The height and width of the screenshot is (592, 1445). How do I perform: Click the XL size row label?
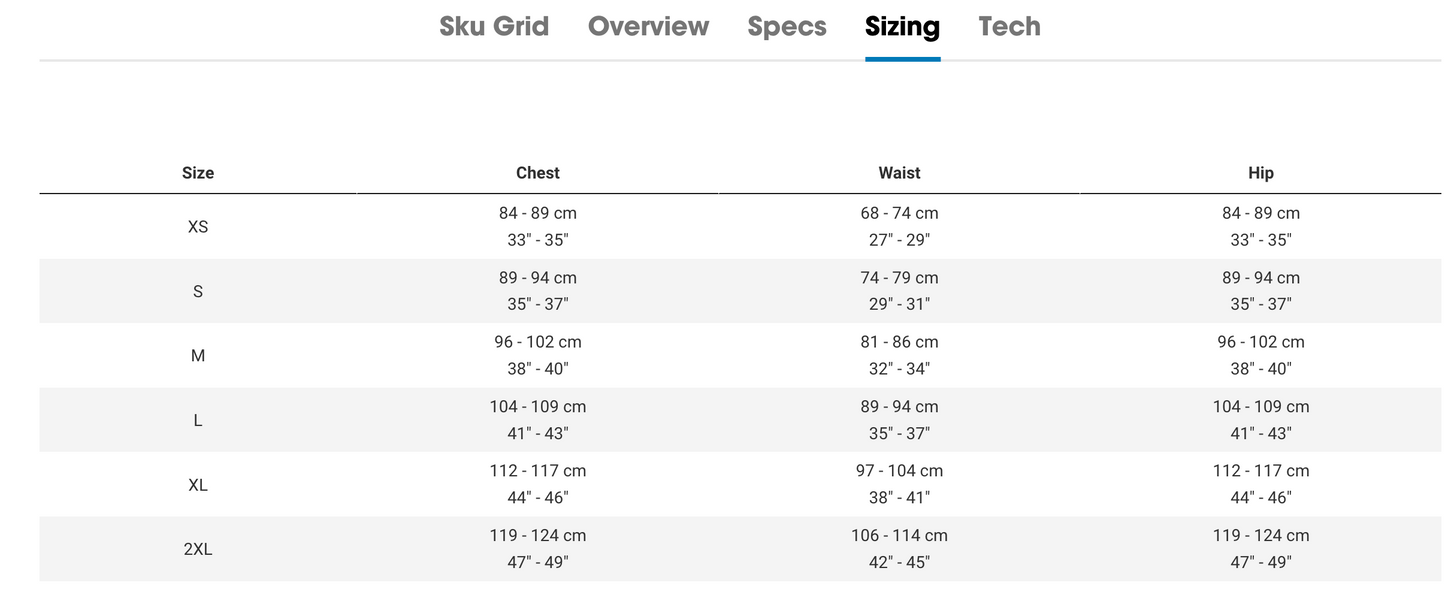coord(198,485)
